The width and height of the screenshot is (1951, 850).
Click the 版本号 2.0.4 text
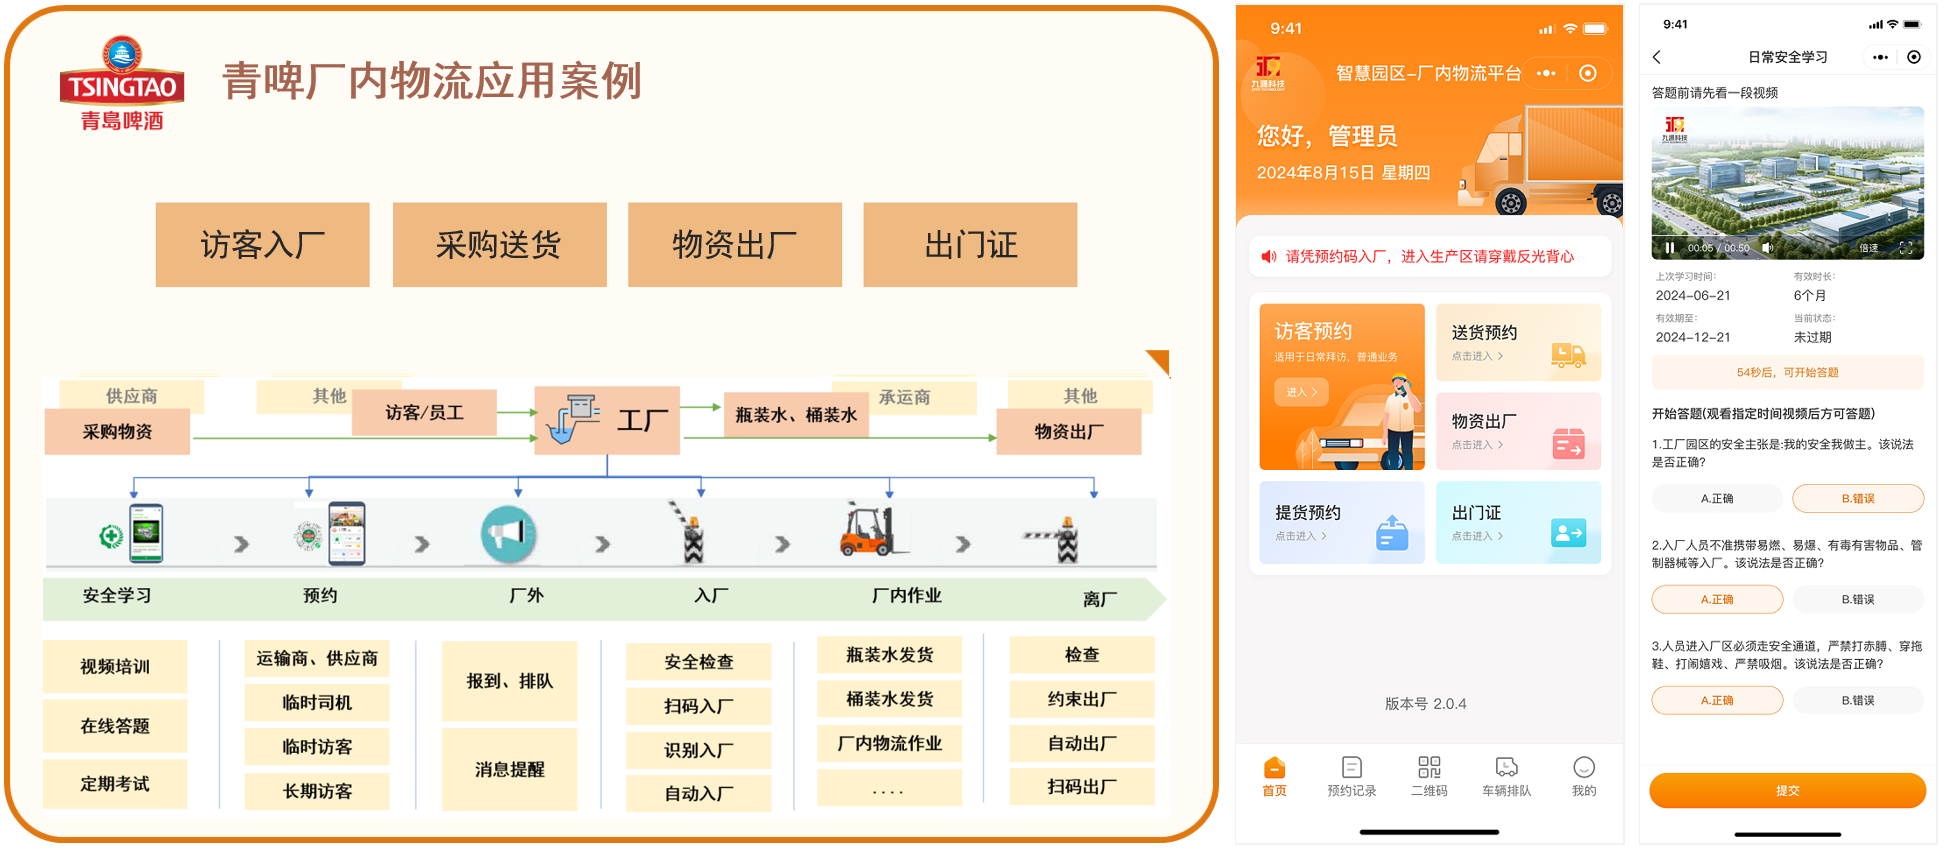1426,704
